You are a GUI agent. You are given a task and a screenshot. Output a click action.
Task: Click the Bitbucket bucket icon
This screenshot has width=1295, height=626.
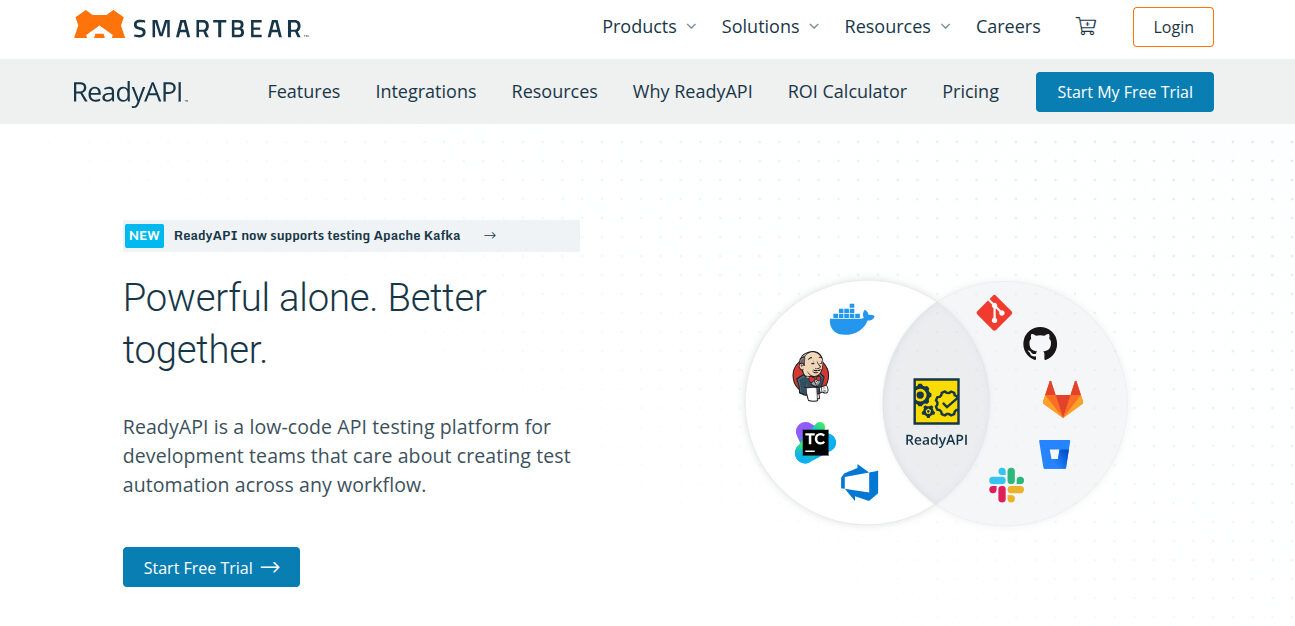[x=1054, y=454]
